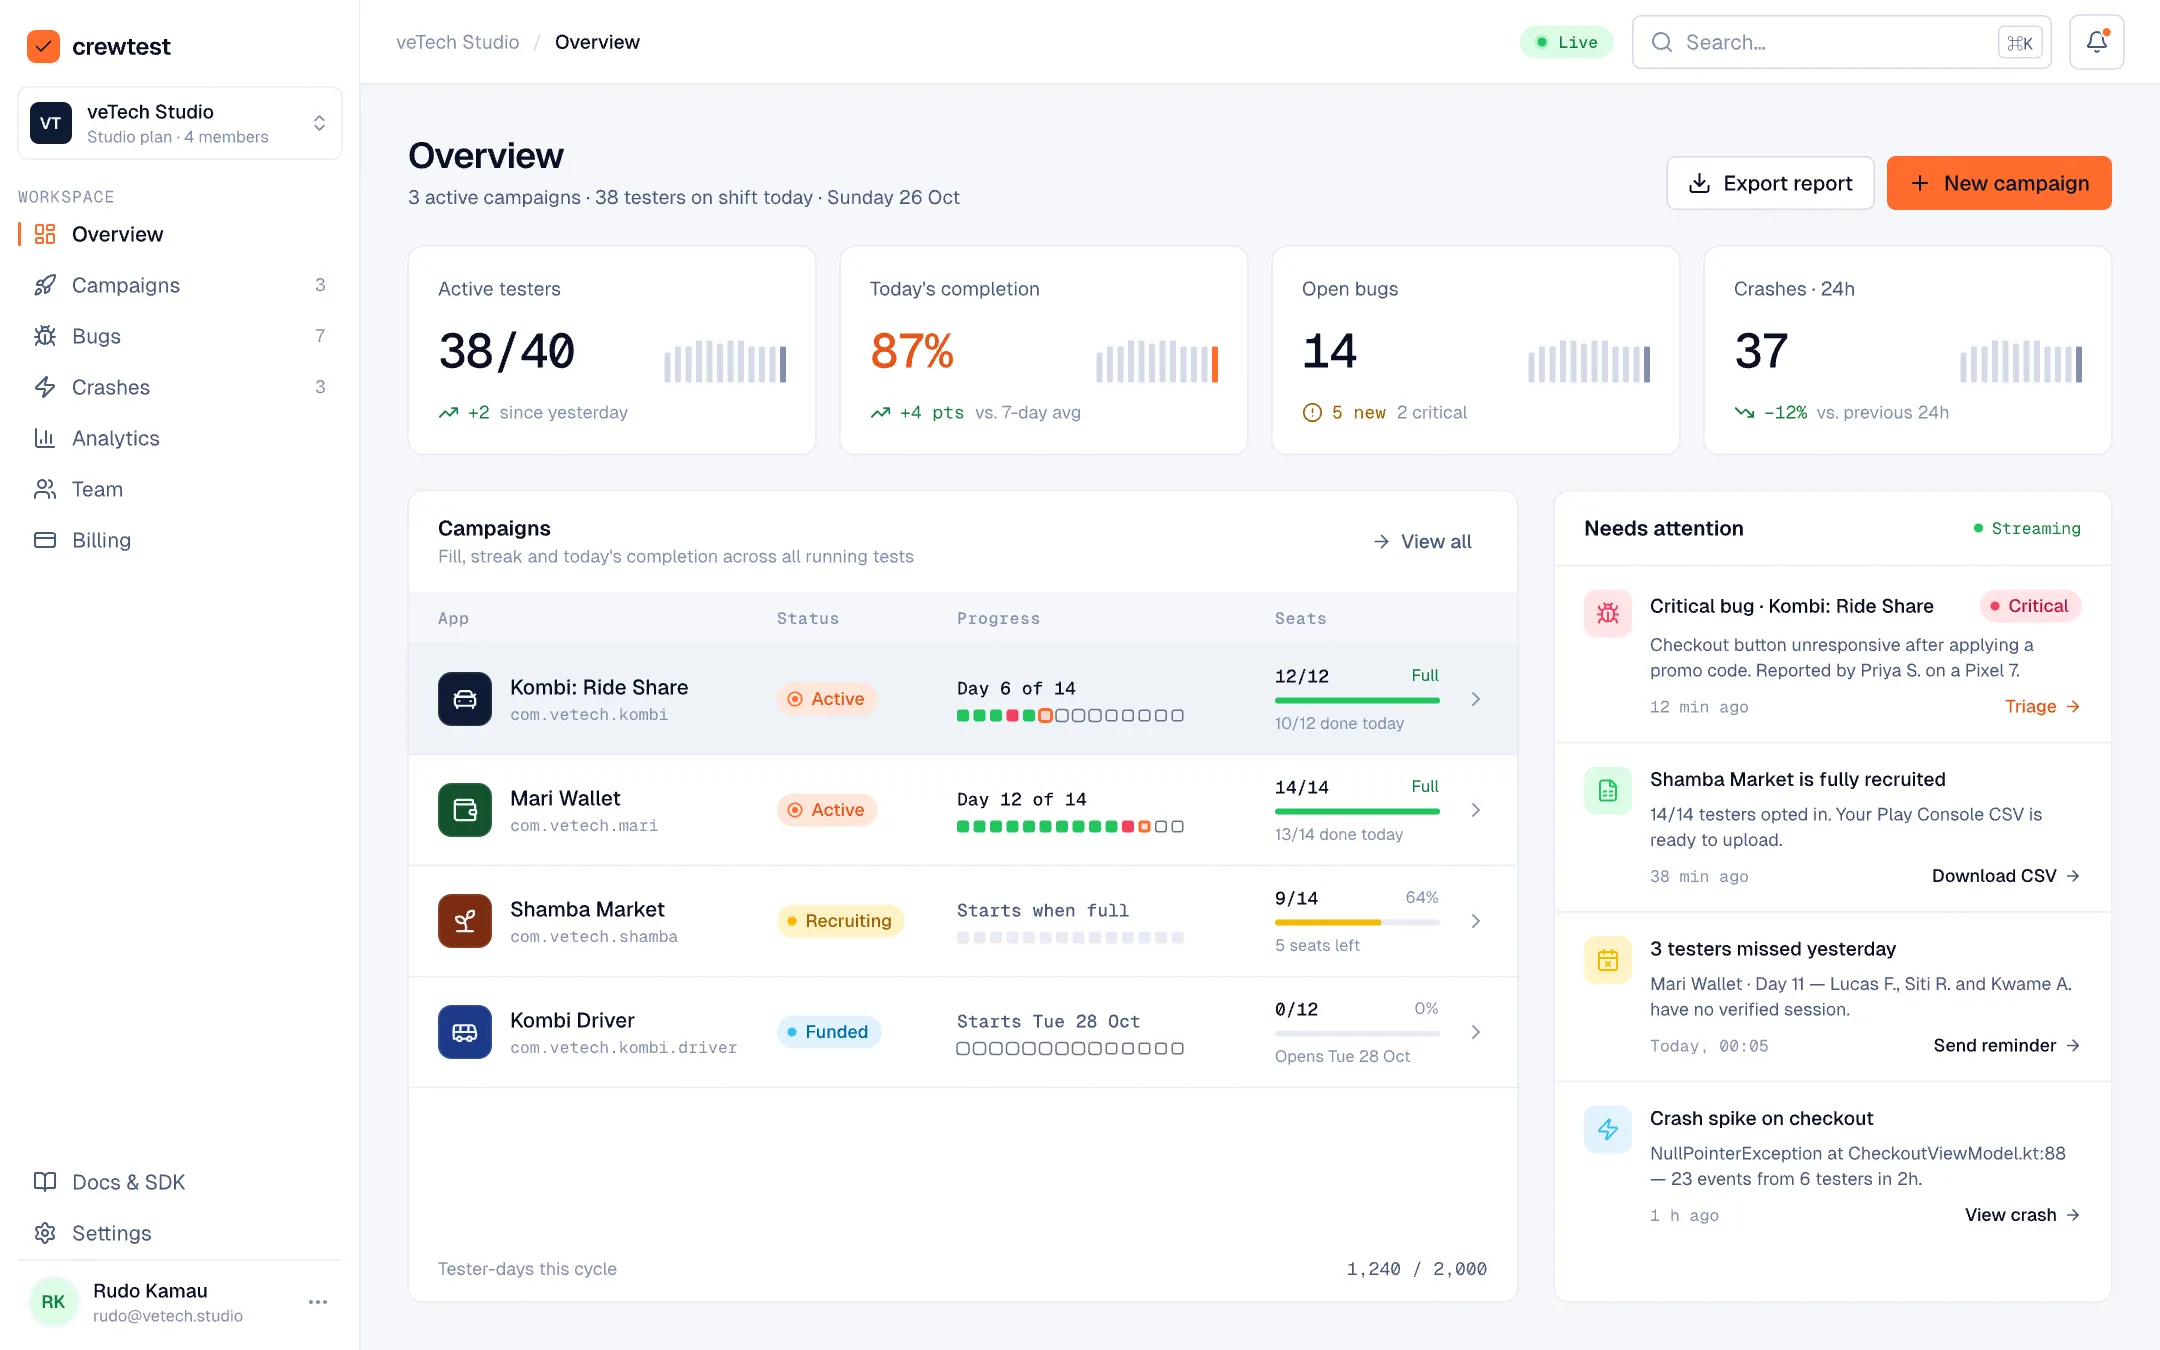
Task: Open the Bugs sidebar item
Action: [x=180, y=336]
